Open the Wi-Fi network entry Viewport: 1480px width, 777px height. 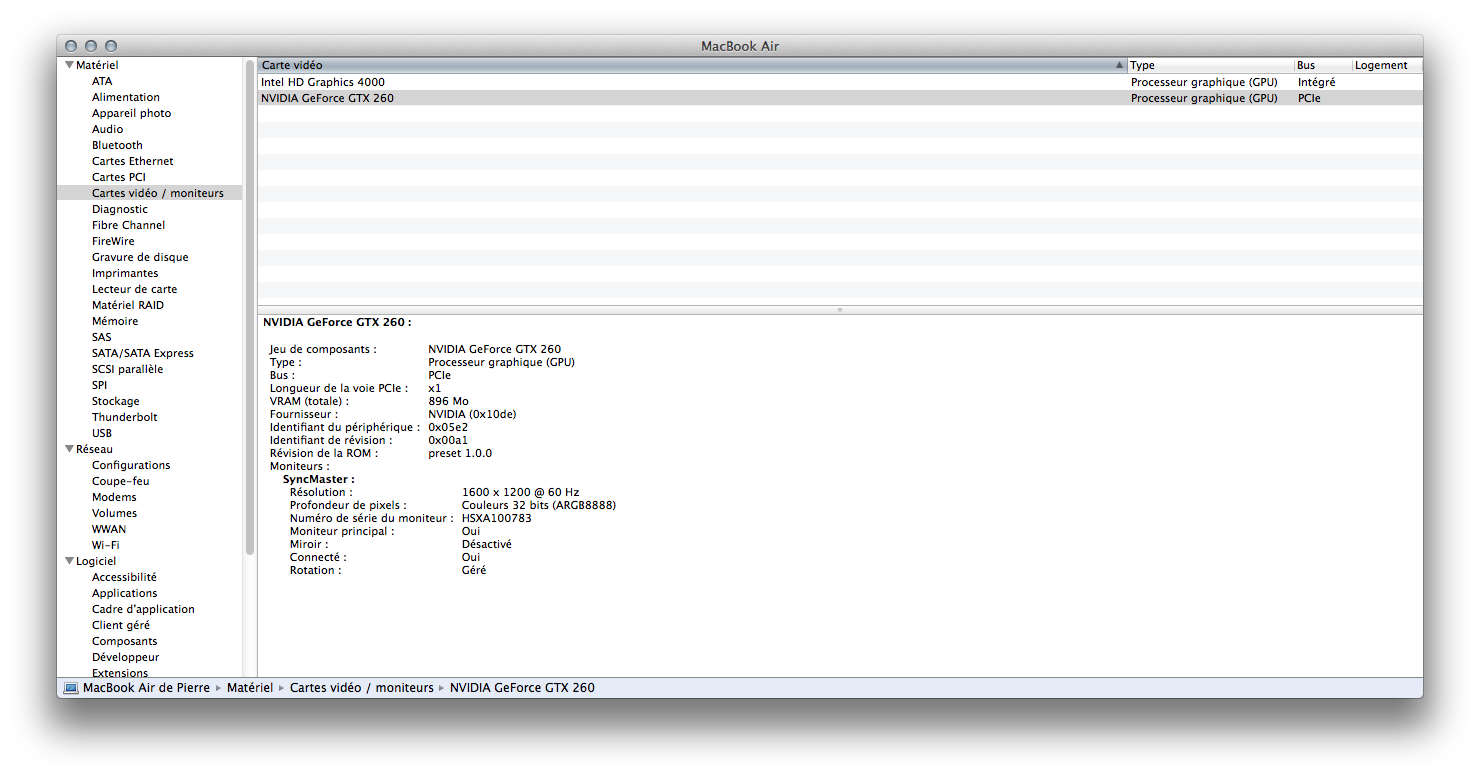coord(105,545)
